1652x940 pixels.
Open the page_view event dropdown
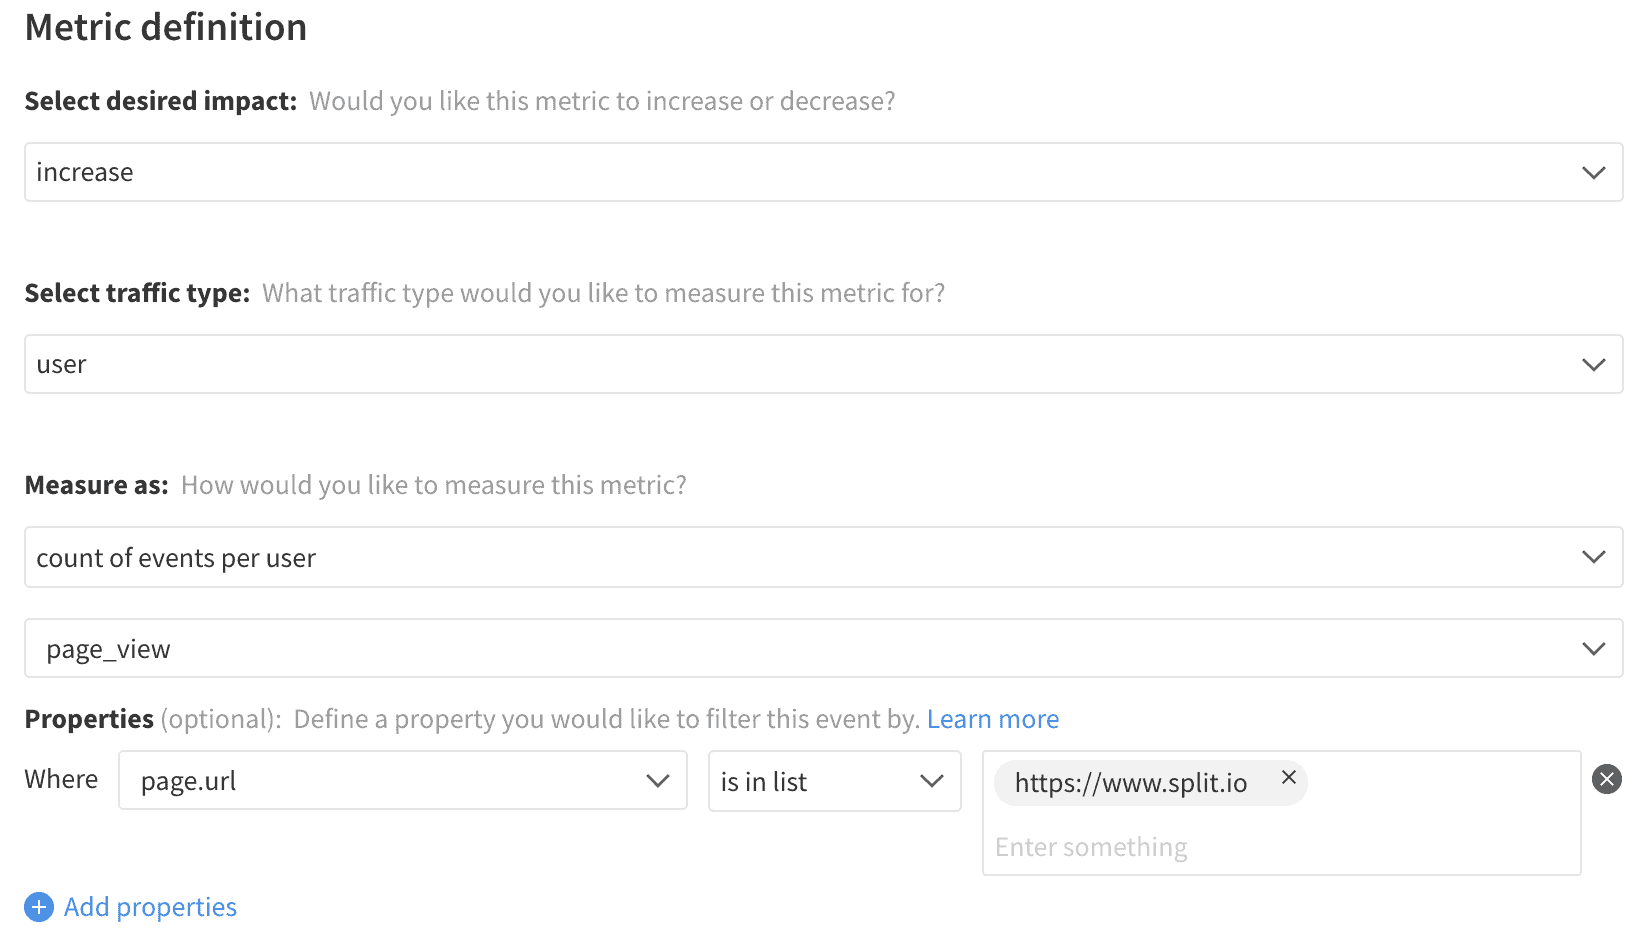pos(824,648)
